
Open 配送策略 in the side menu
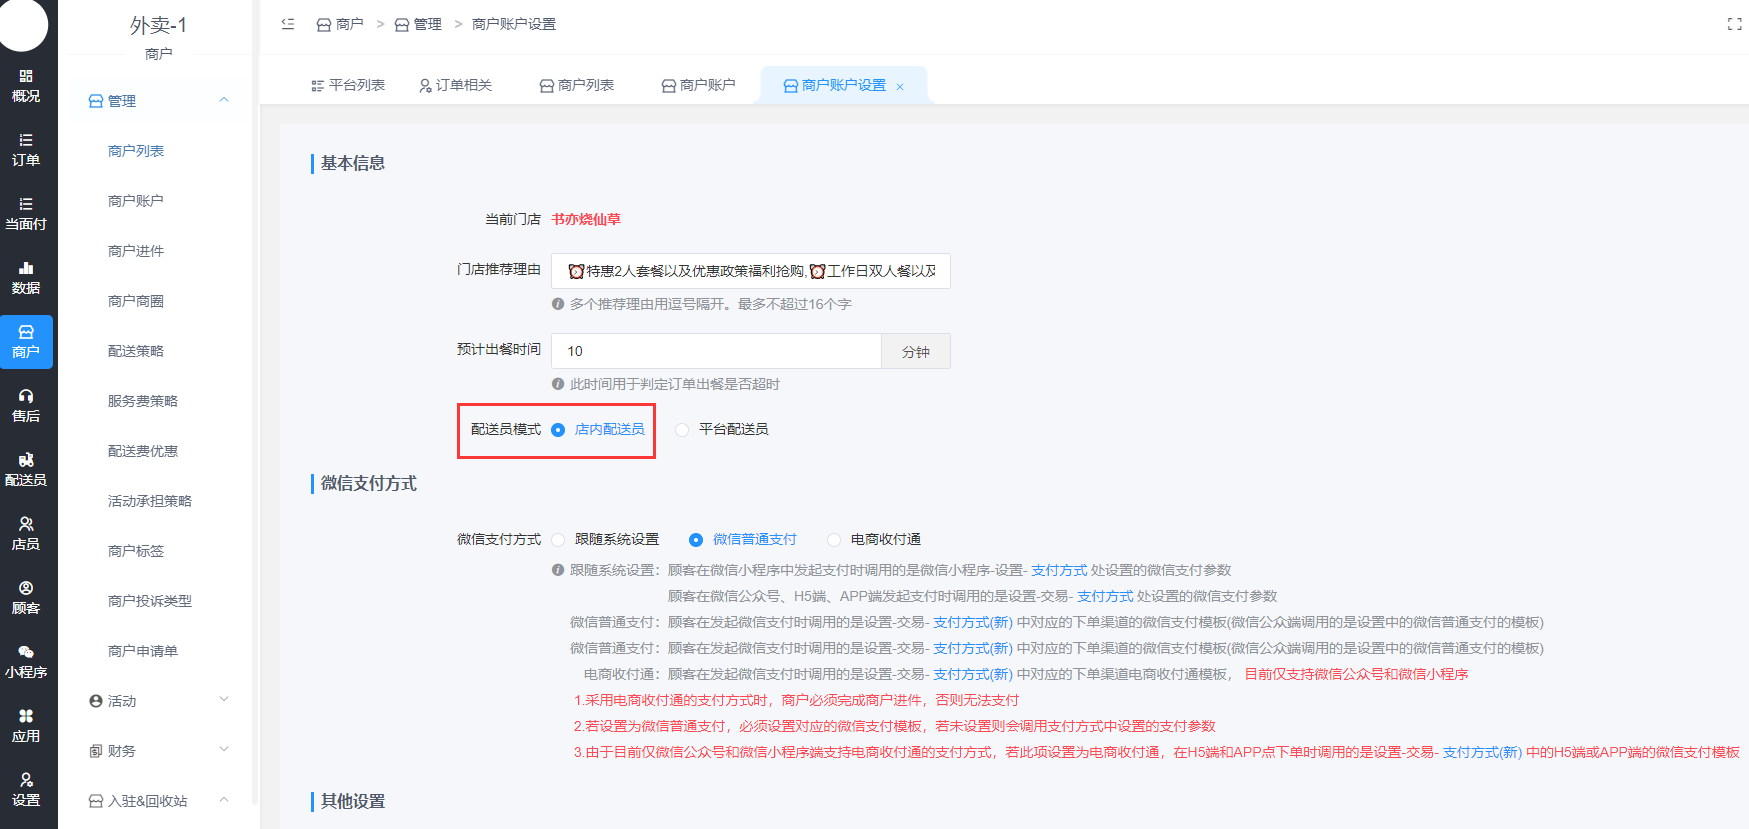point(136,351)
